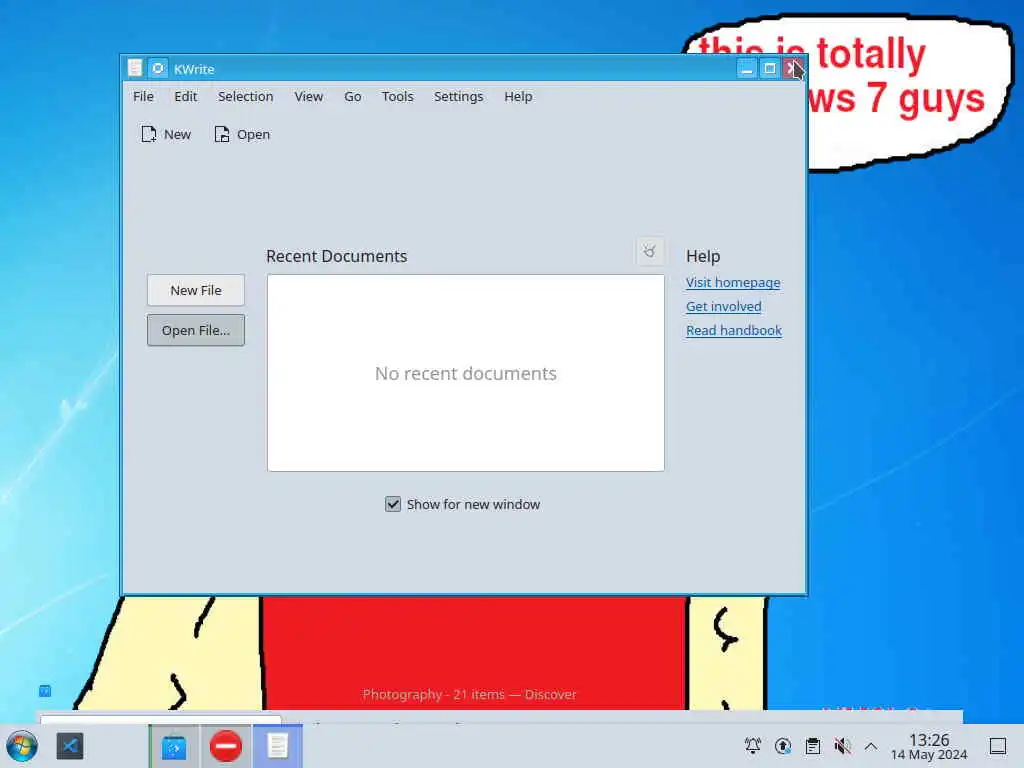Open the Visit homepage link
The height and width of the screenshot is (768, 1024).
[x=733, y=283]
